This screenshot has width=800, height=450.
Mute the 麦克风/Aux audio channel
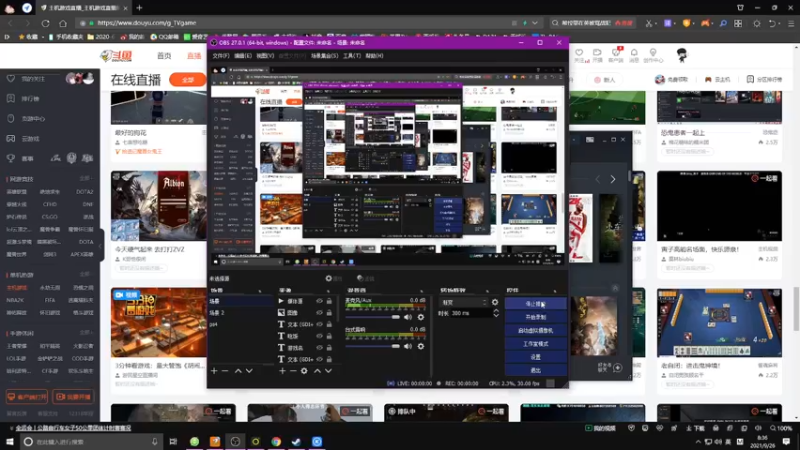click(408, 317)
